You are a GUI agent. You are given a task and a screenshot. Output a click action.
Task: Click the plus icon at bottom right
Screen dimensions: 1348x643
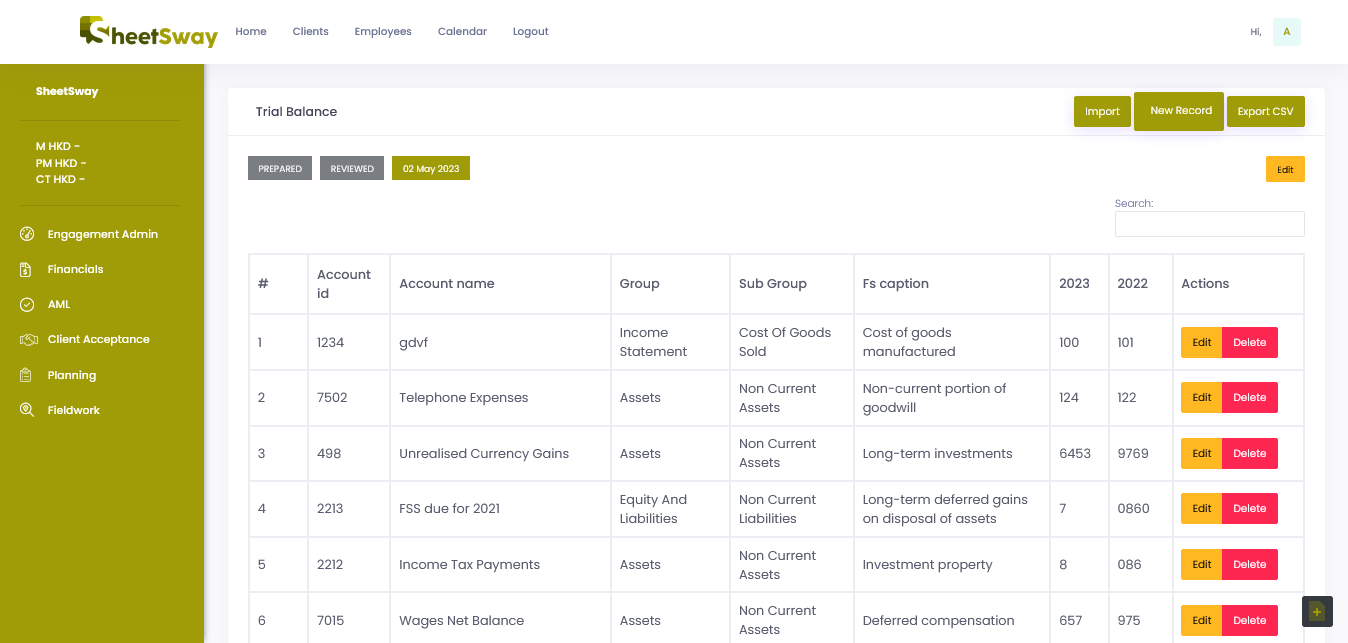tap(1317, 612)
